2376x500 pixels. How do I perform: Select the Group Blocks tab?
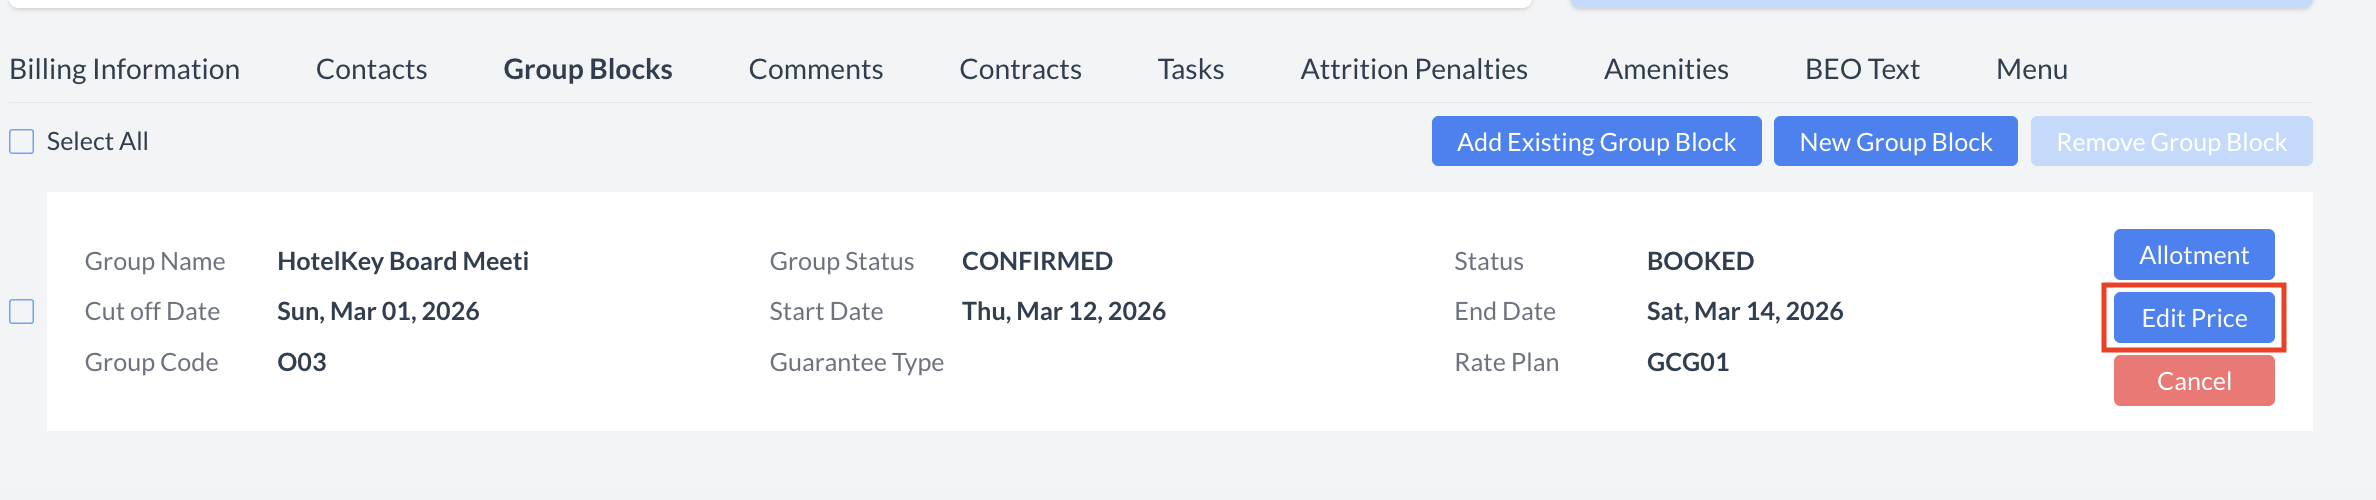pyautogui.click(x=587, y=69)
